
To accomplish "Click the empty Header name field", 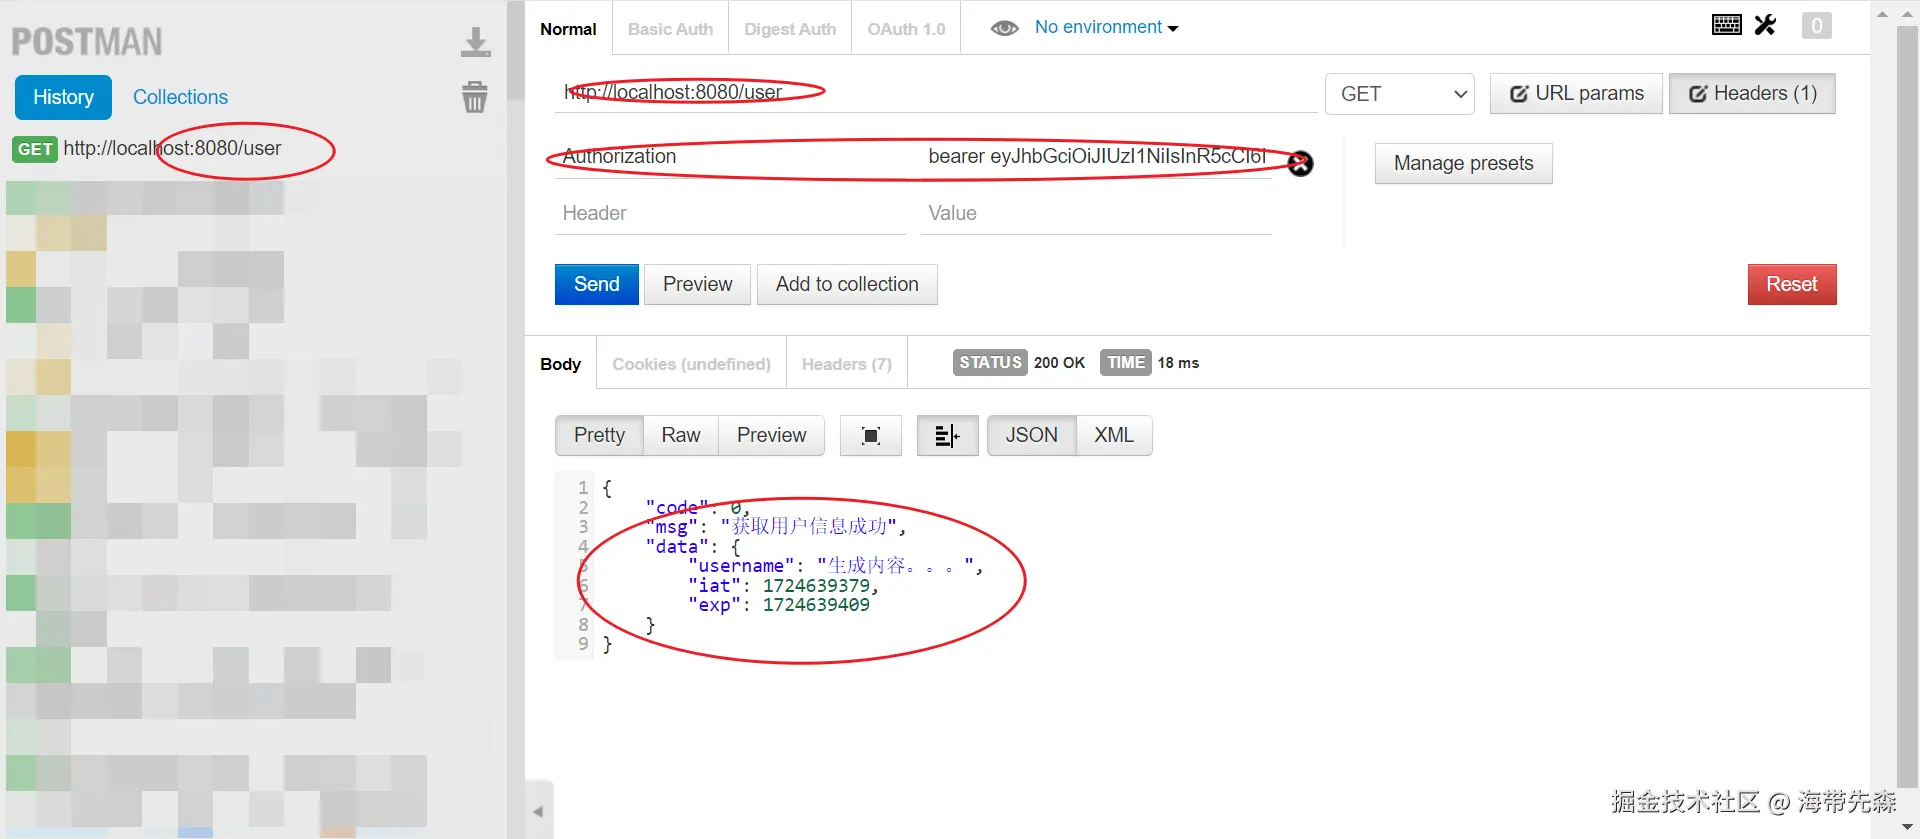I will [x=730, y=213].
